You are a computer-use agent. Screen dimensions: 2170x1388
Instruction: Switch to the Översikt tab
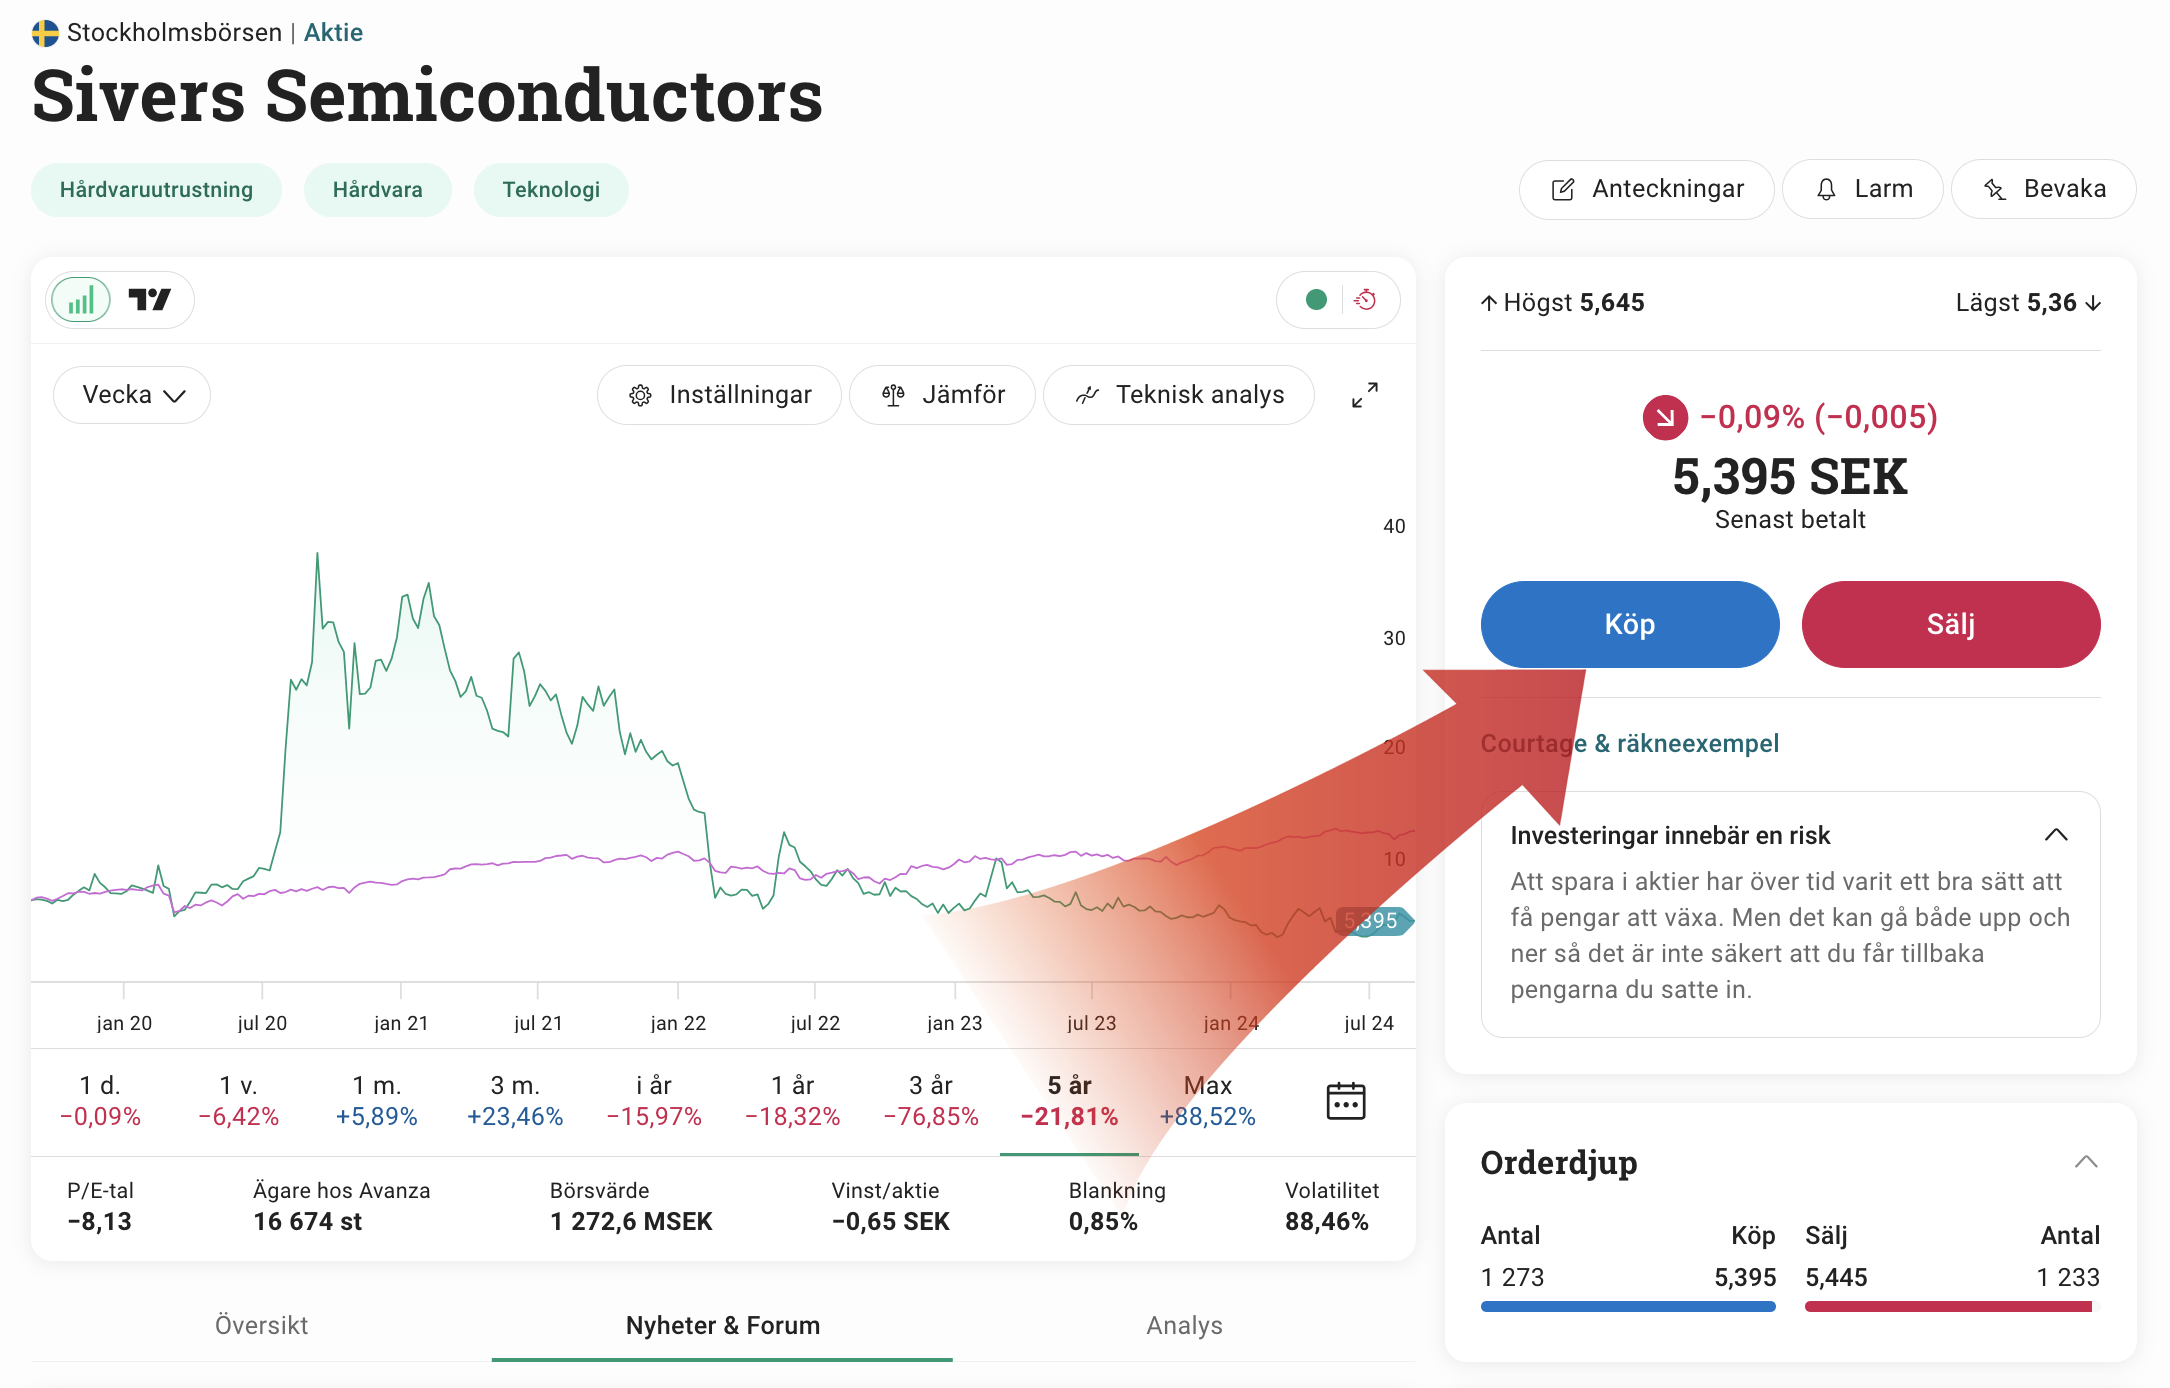pyautogui.click(x=261, y=1325)
